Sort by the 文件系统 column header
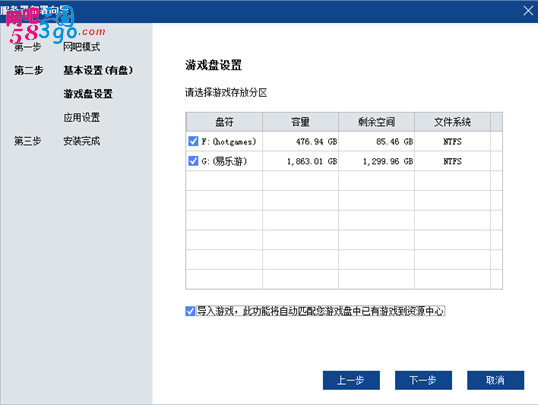 [452, 122]
